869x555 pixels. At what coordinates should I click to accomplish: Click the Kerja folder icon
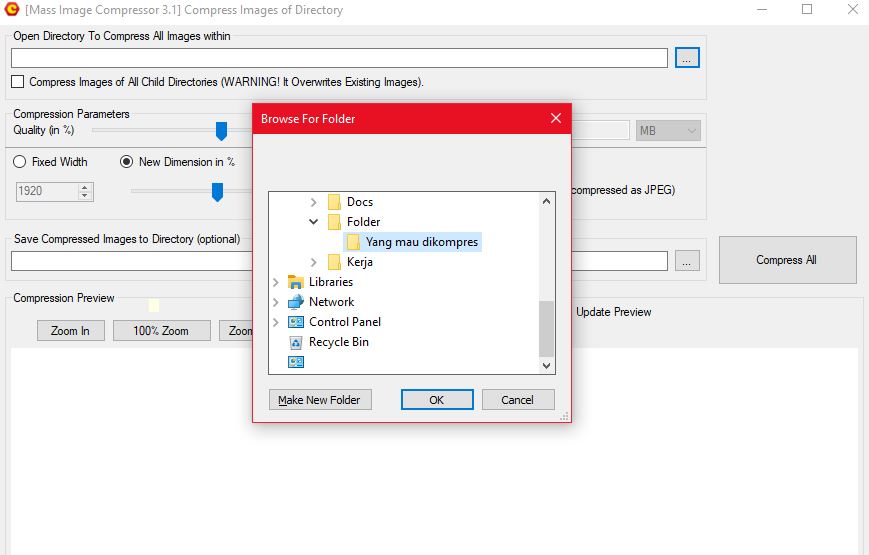pyautogui.click(x=334, y=262)
